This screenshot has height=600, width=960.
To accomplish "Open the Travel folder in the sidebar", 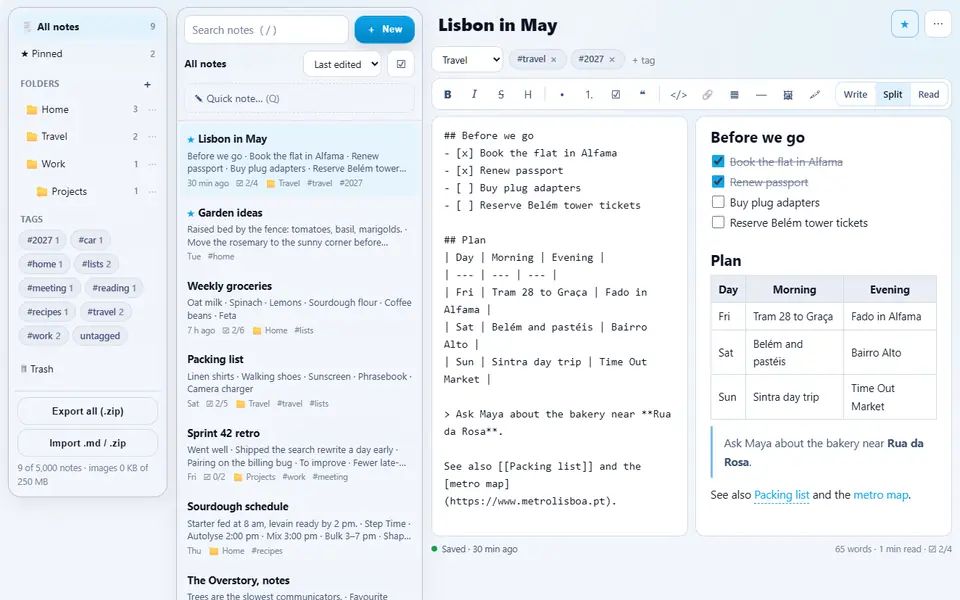I will pos(54,137).
